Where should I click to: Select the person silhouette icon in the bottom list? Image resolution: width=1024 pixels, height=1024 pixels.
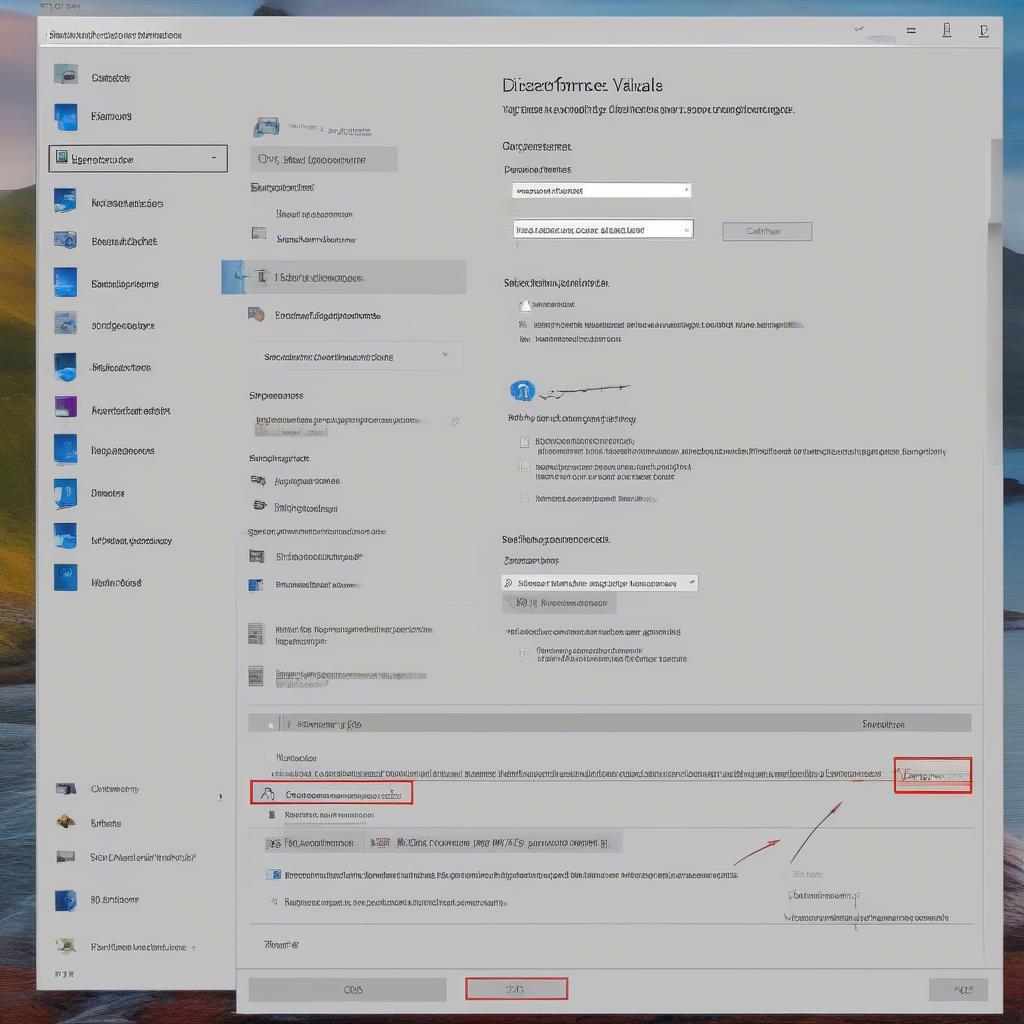[267, 793]
